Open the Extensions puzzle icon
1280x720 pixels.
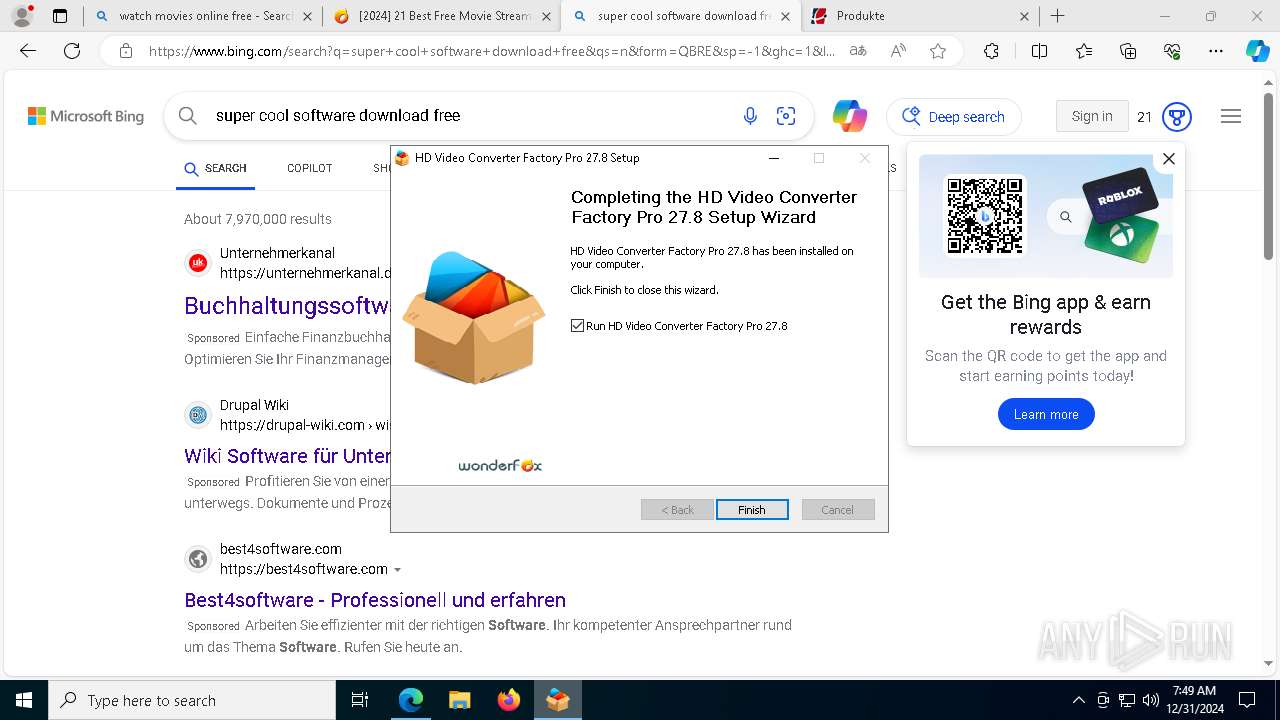pyautogui.click(x=991, y=51)
